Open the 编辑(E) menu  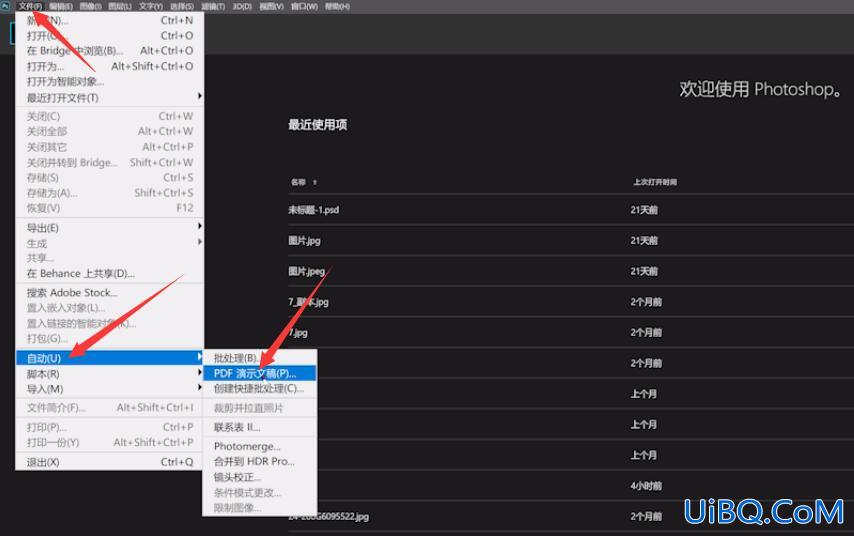click(60, 7)
